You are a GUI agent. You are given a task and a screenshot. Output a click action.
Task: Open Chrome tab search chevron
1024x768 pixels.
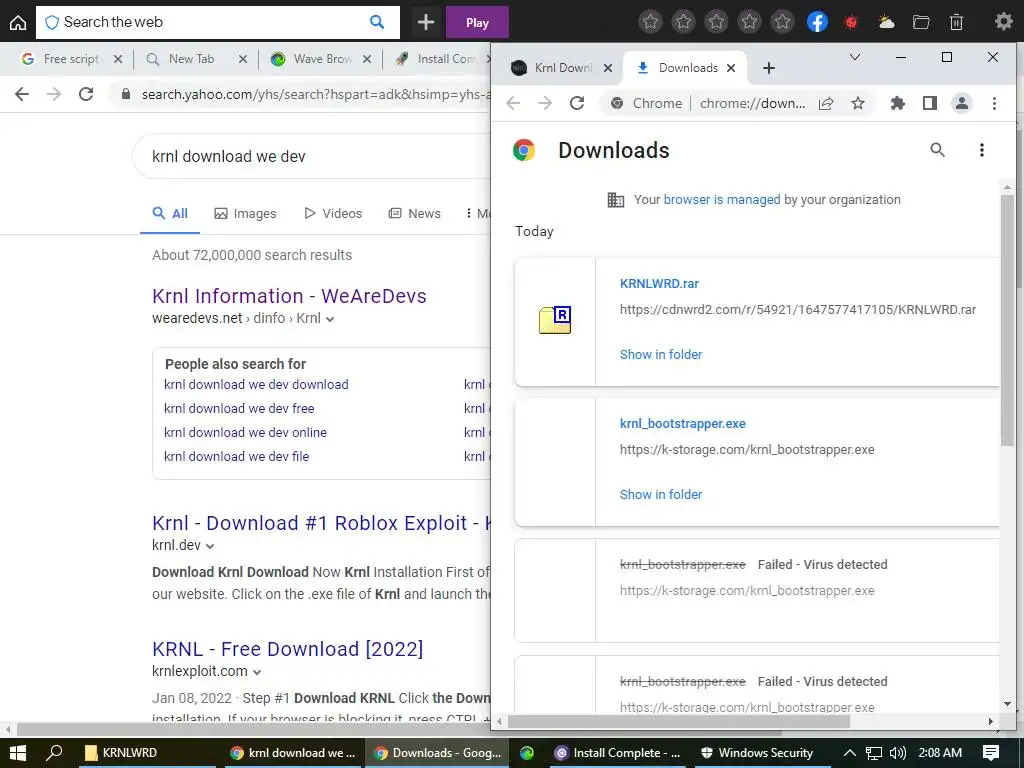coord(854,57)
